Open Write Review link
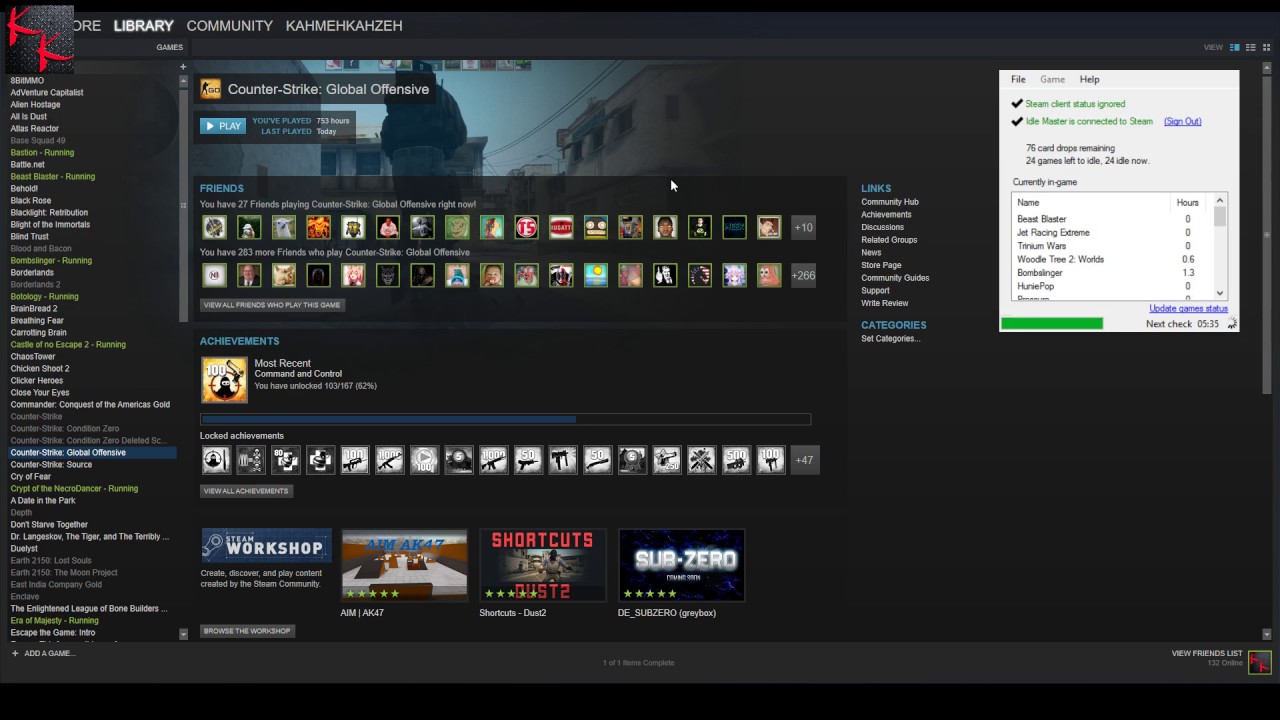The image size is (1280, 720). 885,303
